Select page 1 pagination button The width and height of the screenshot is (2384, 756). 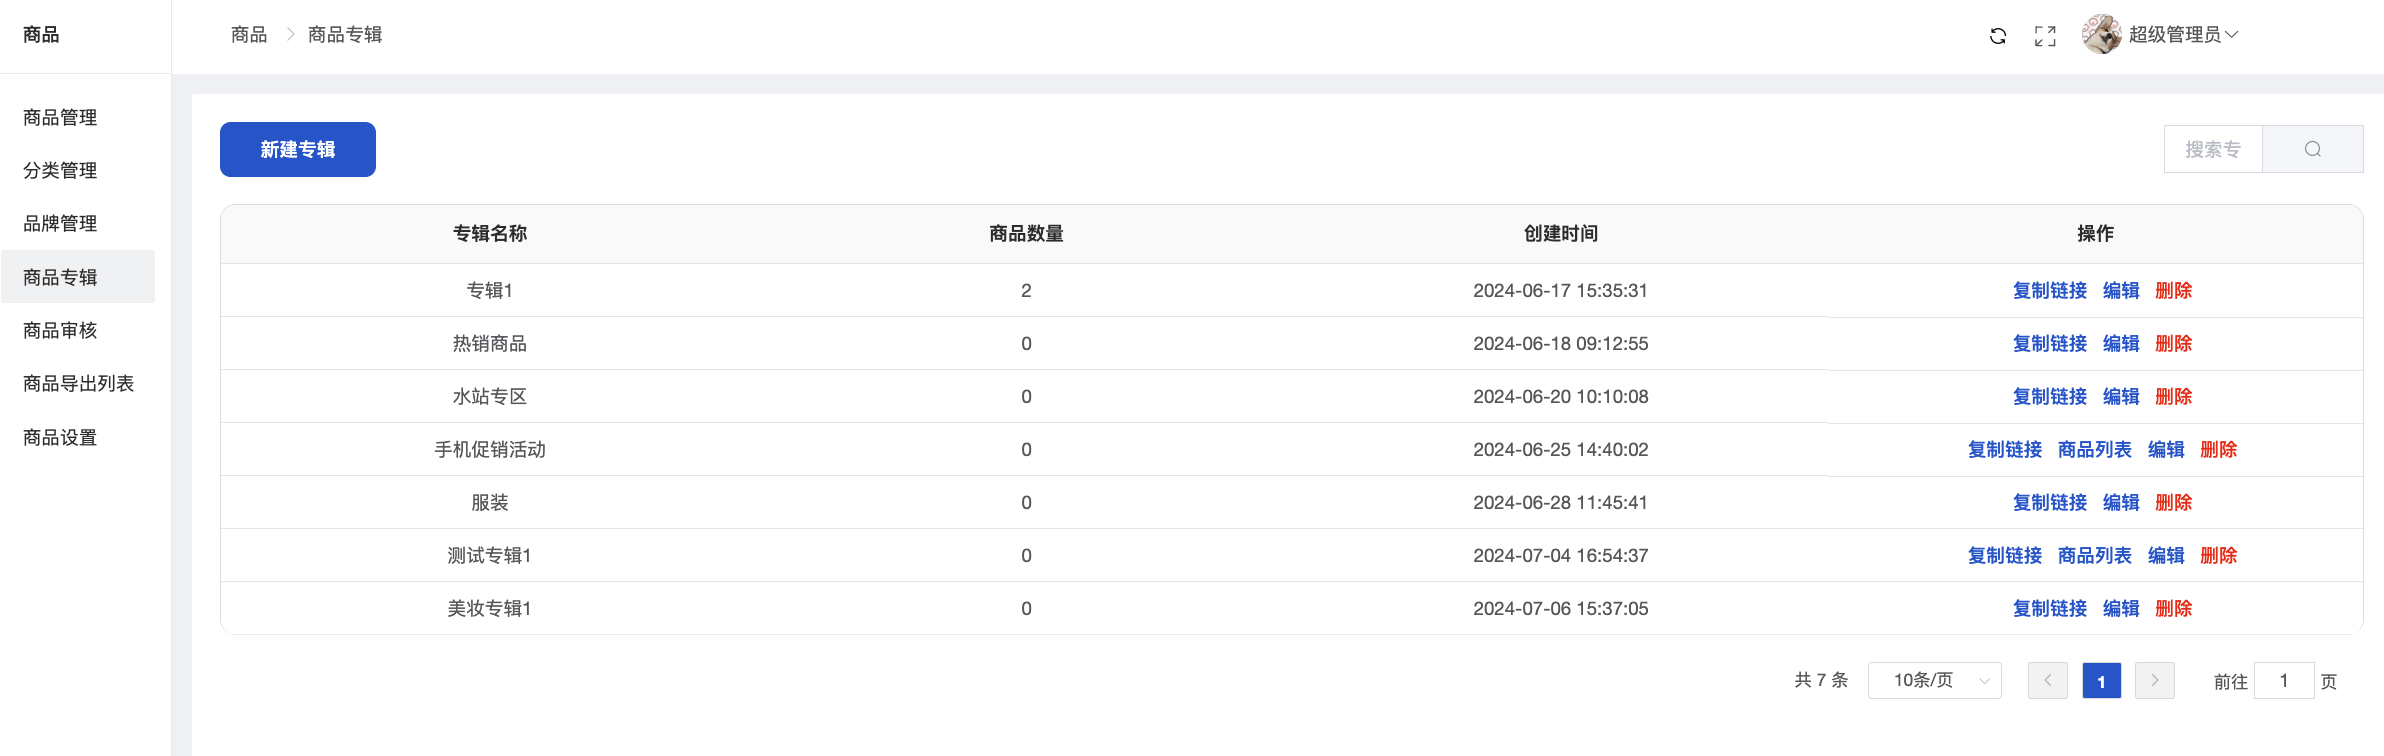coord(2101,681)
